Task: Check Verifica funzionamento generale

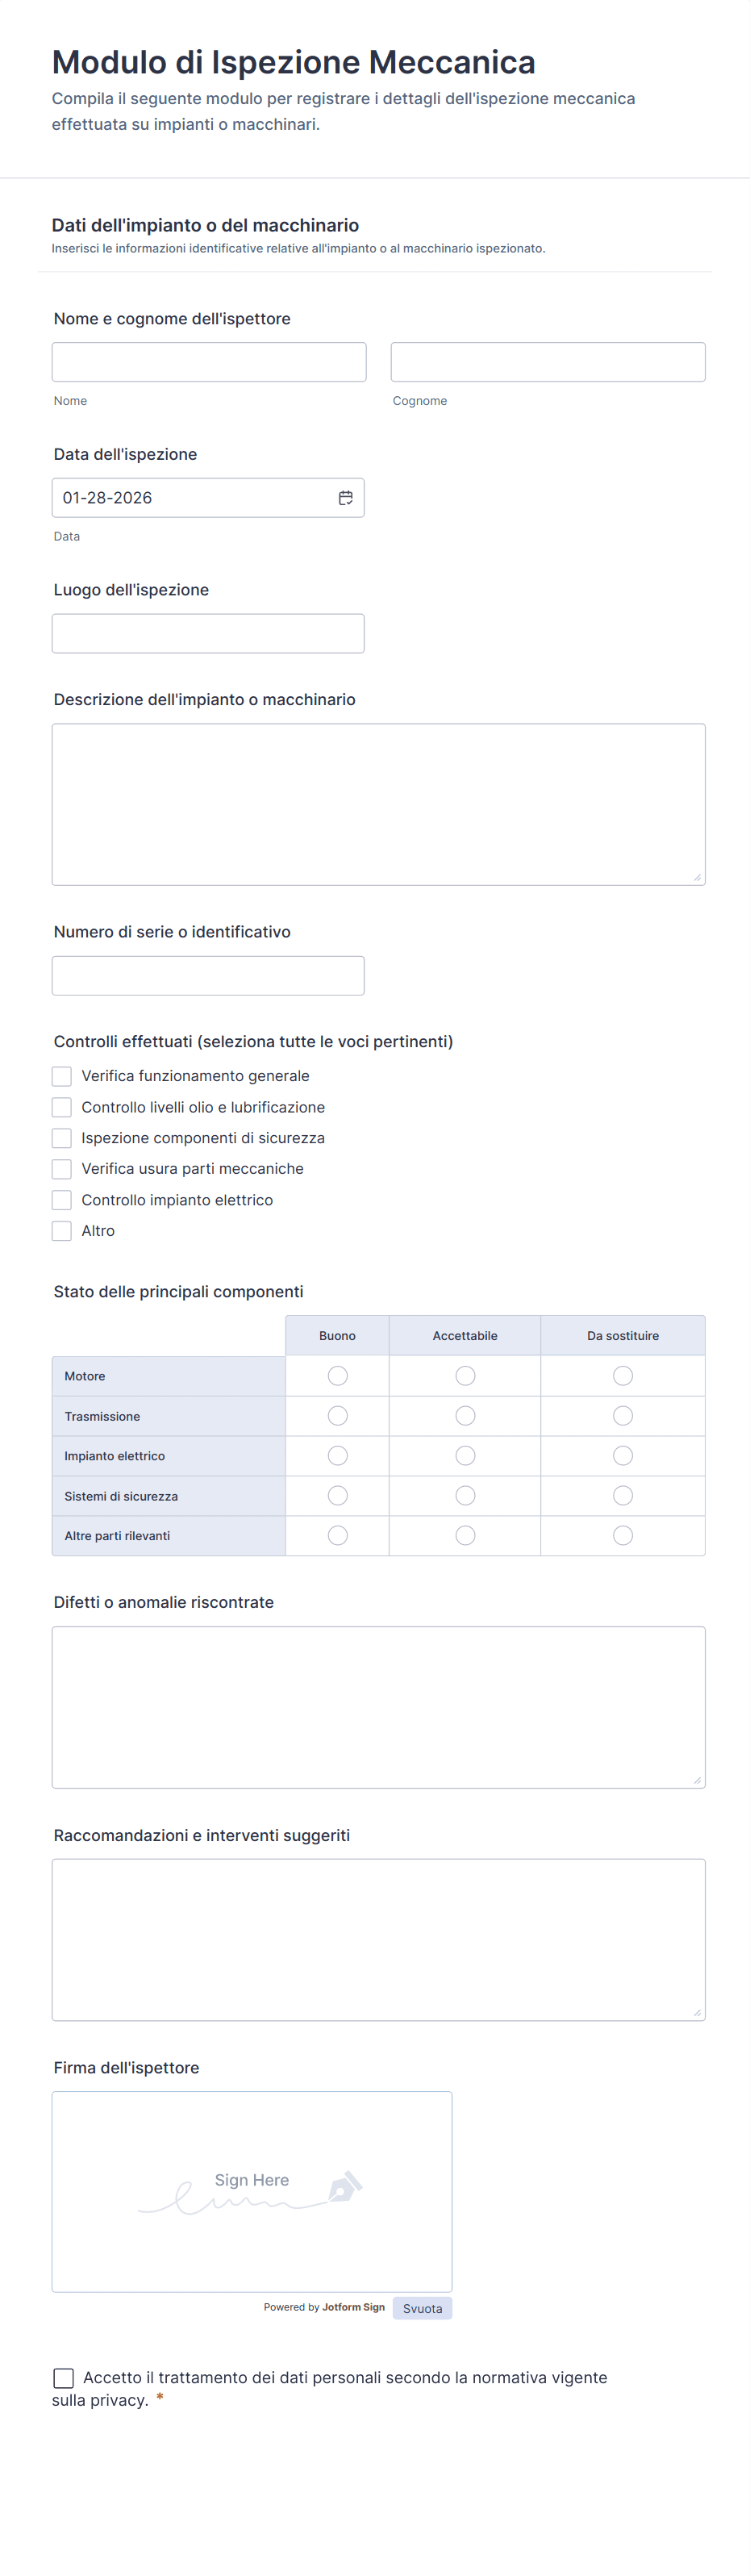Action: [x=62, y=1076]
